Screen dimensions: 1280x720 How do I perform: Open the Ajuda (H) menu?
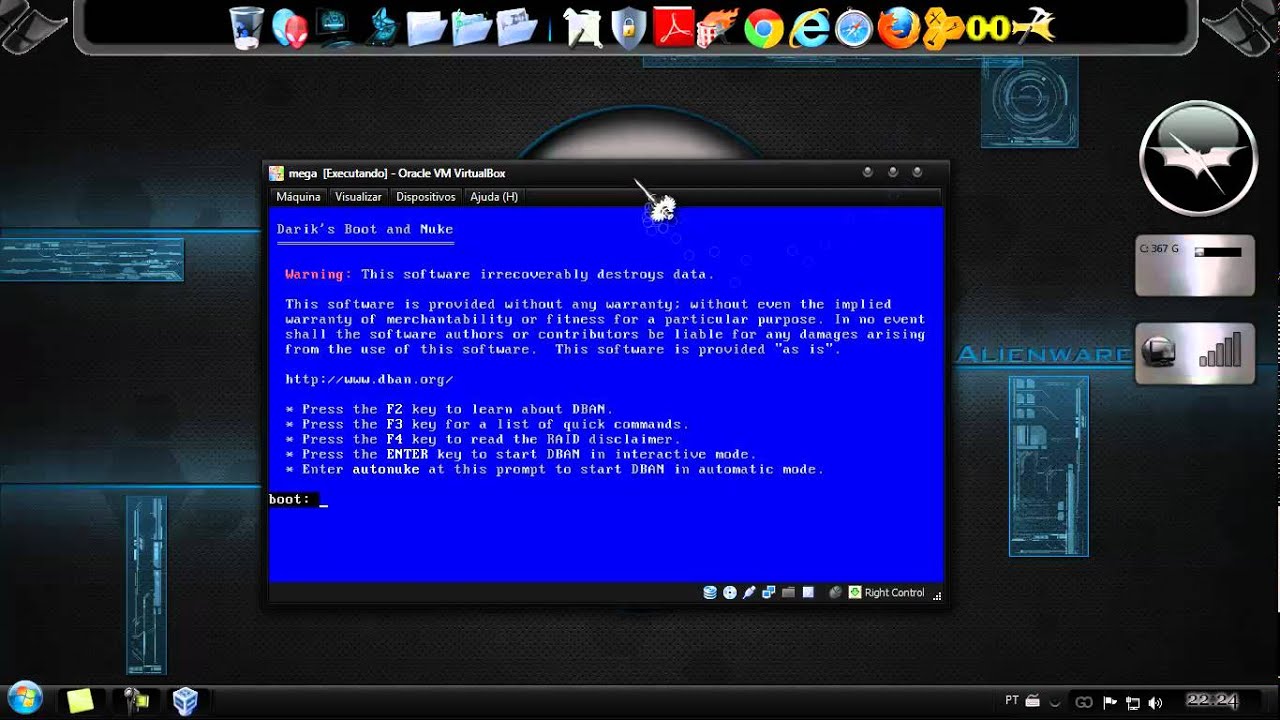(x=494, y=197)
